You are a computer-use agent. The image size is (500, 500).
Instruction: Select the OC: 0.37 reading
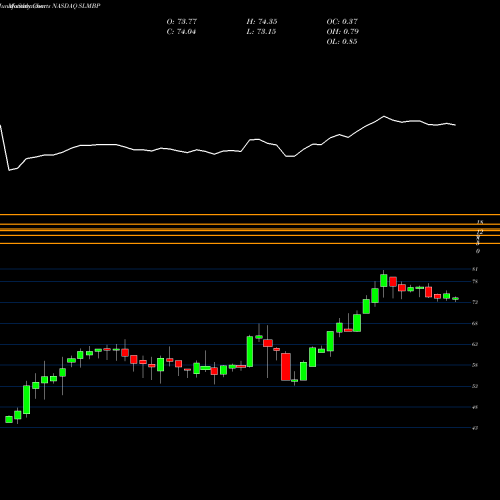point(342,22)
